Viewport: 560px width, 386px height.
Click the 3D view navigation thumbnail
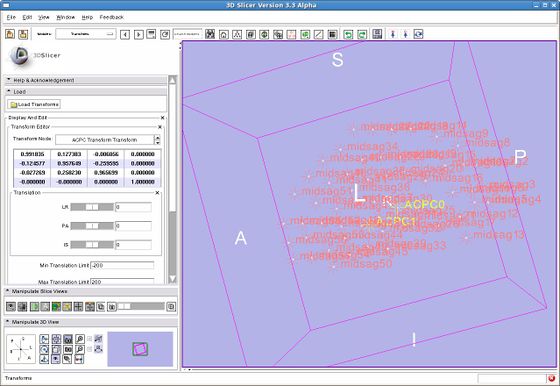click(x=140, y=349)
